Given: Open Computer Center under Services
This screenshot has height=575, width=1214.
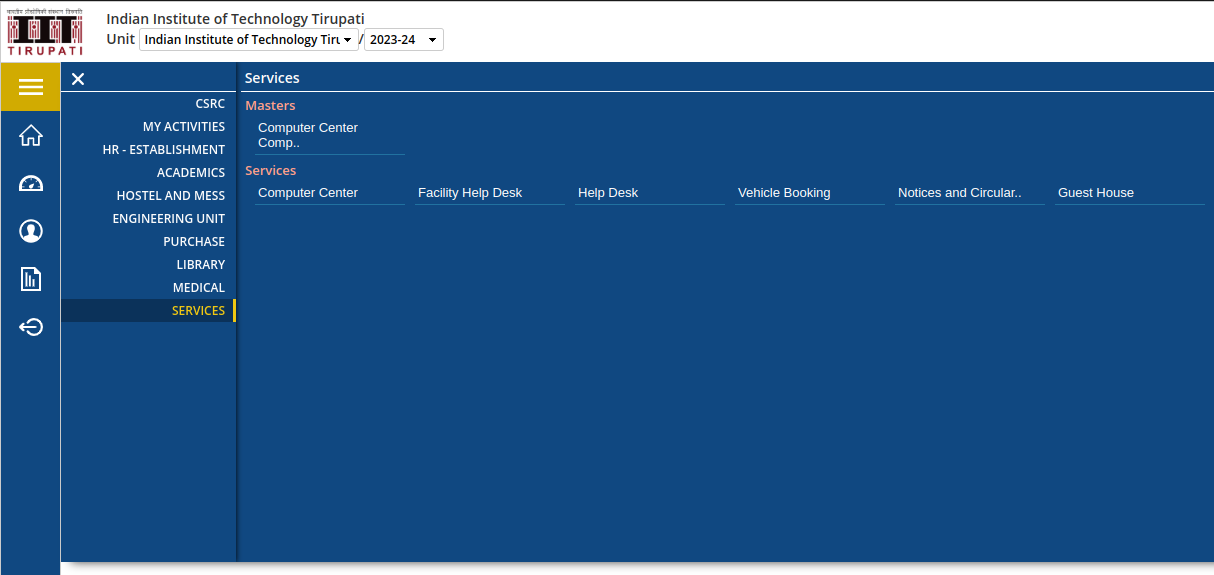Looking at the screenshot, I should click(x=330, y=193).
